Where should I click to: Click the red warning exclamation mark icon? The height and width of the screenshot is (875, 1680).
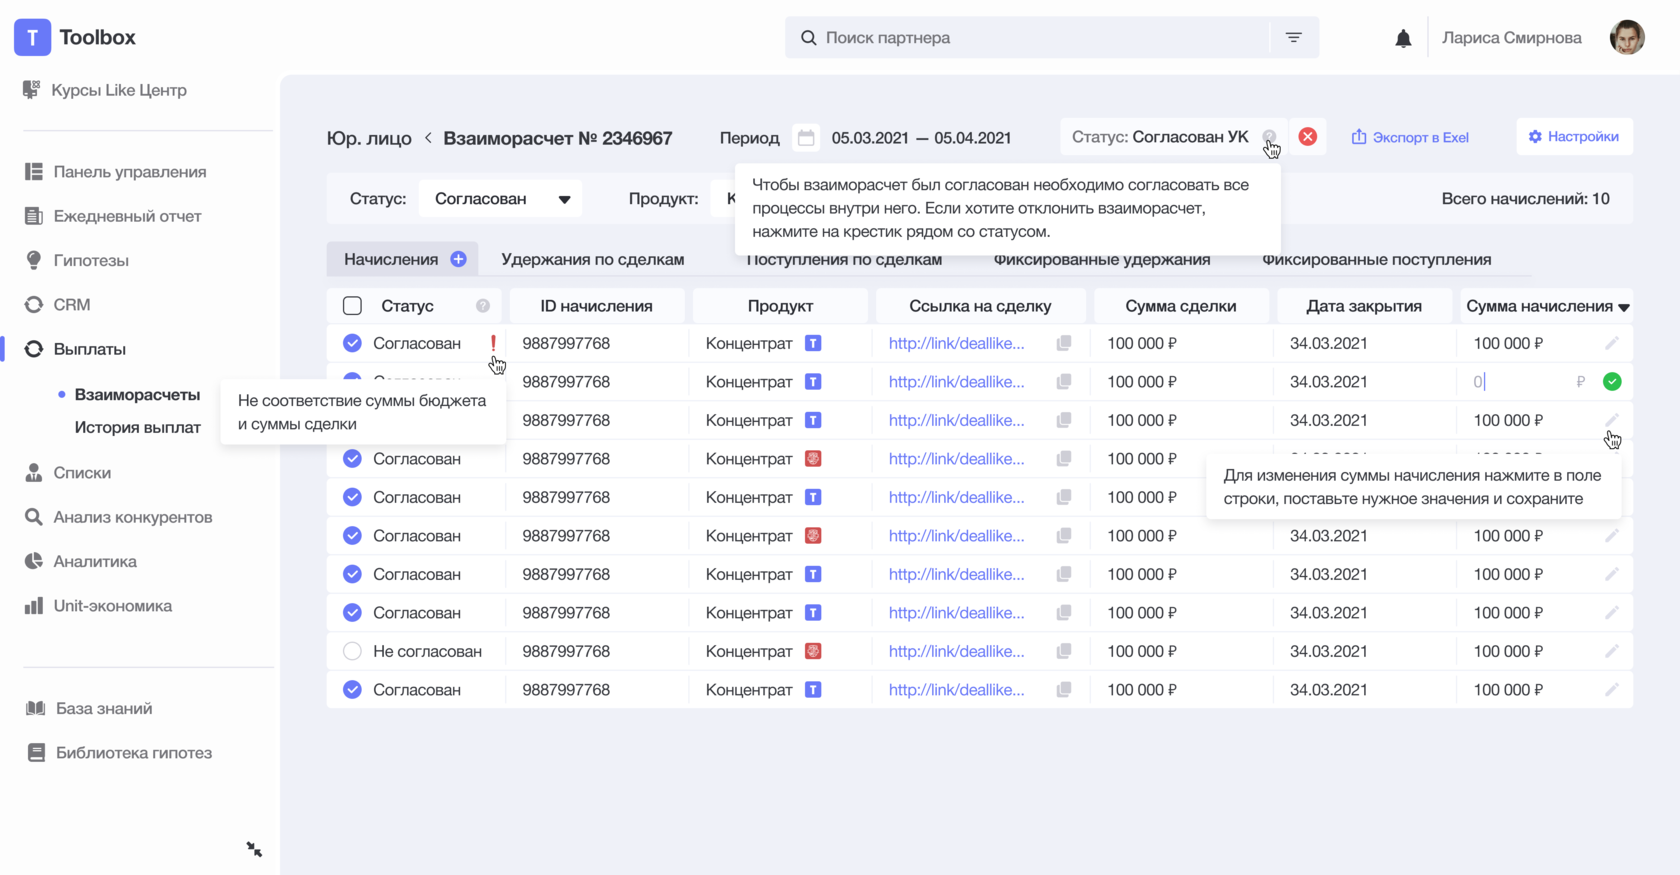tap(493, 343)
